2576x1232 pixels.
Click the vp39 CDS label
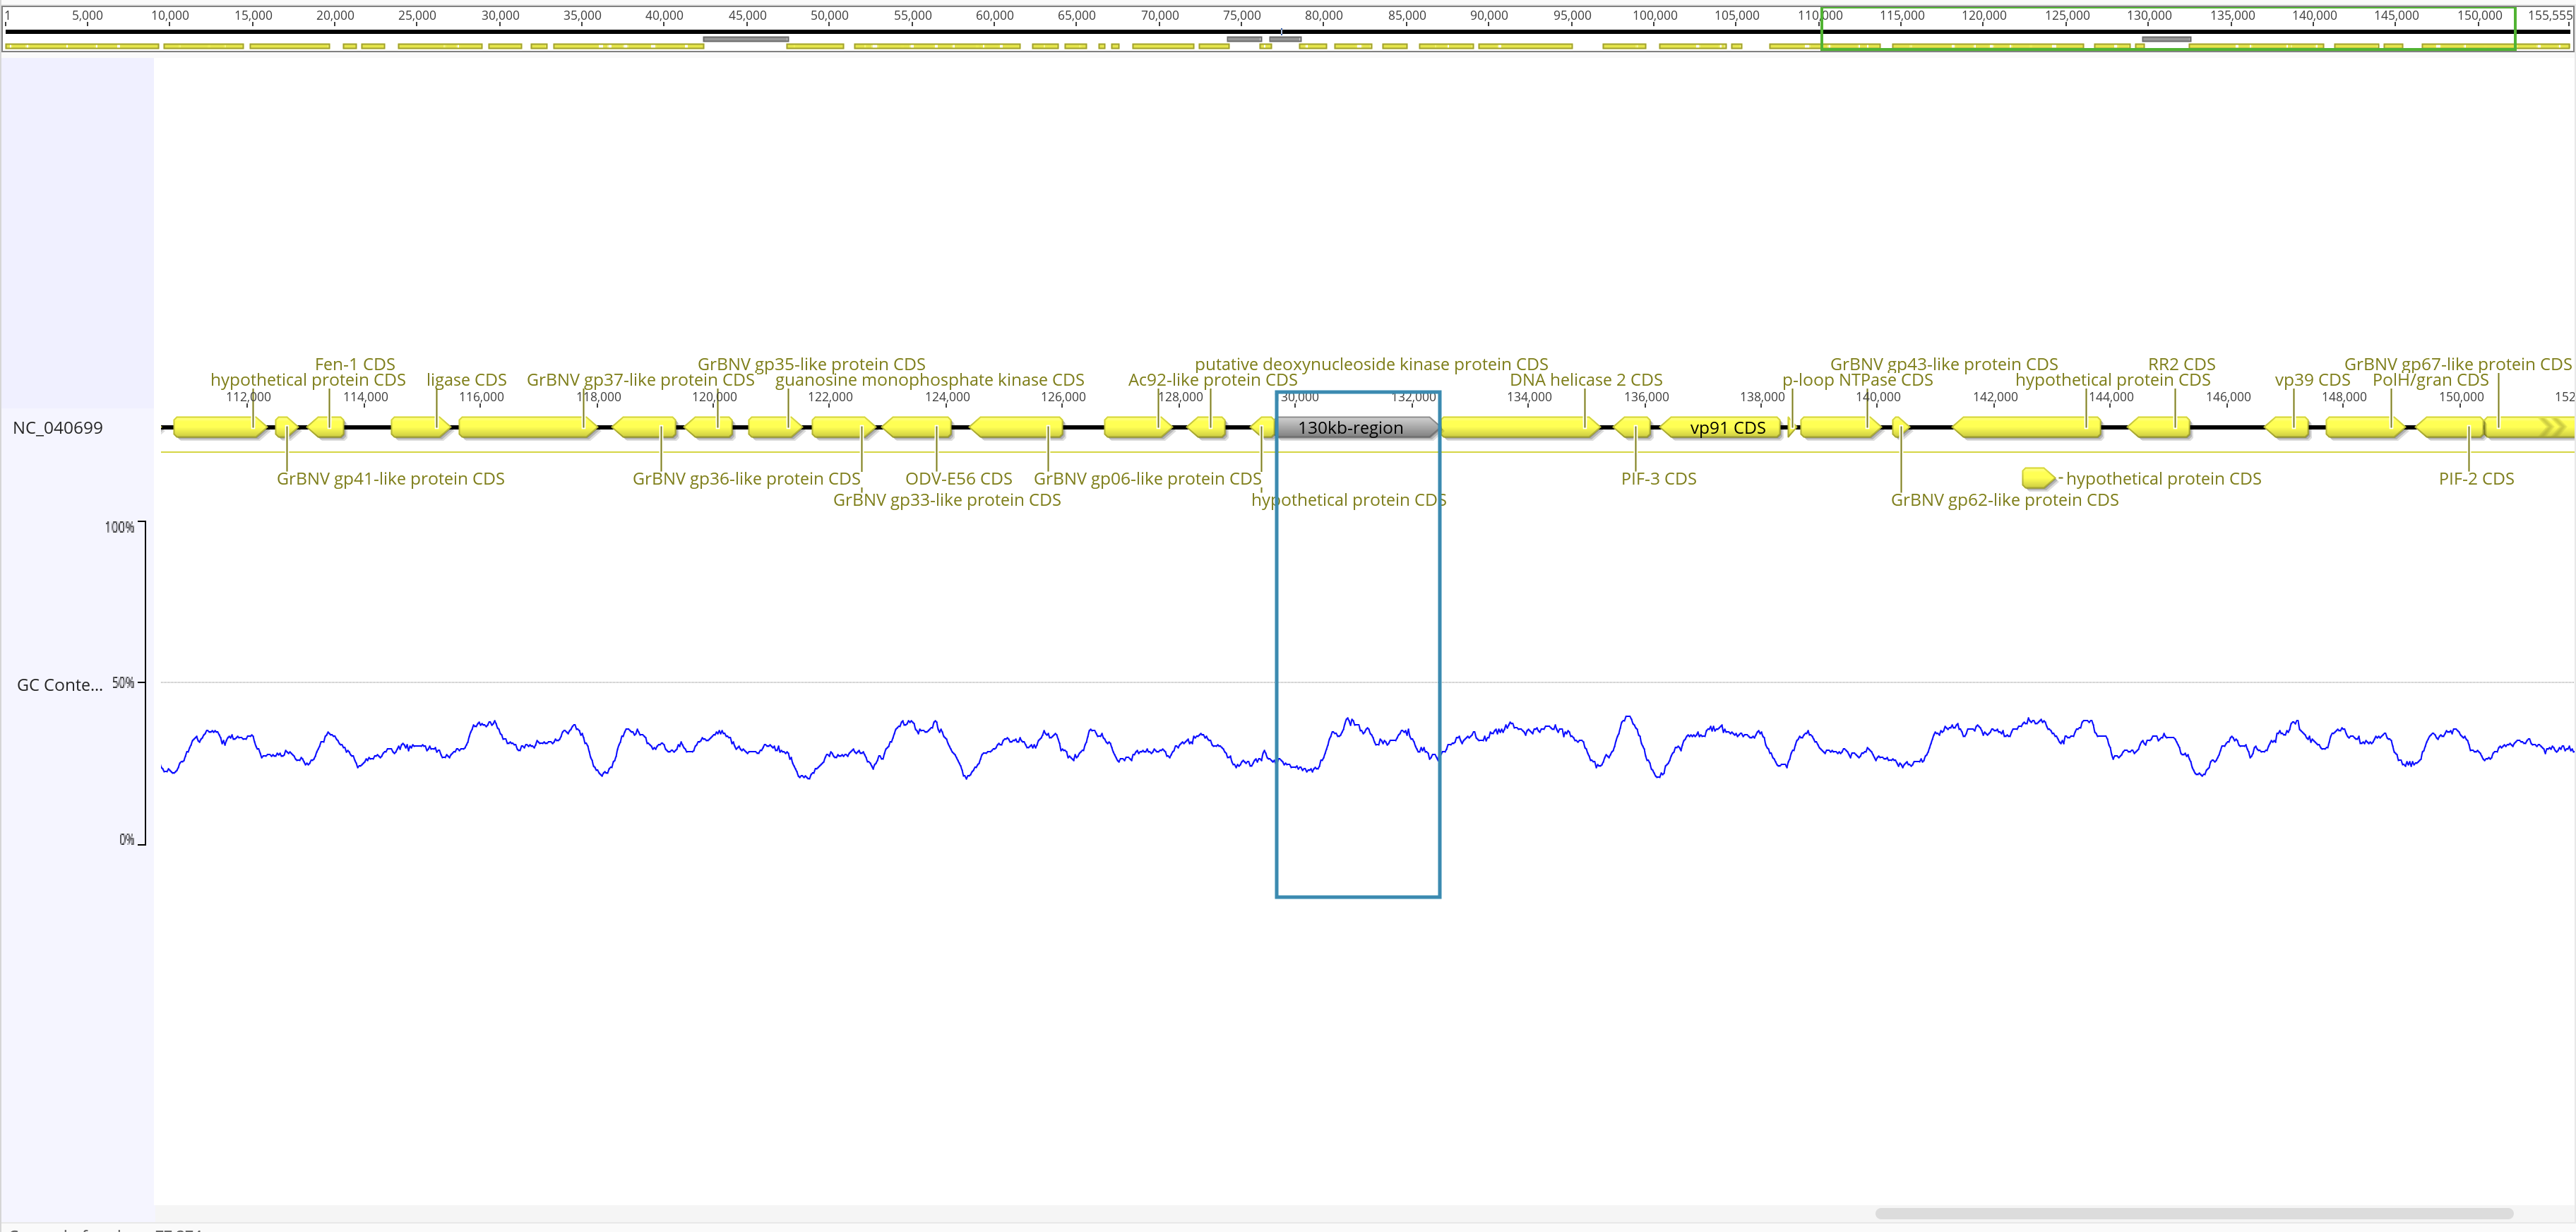tap(2312, 380)
